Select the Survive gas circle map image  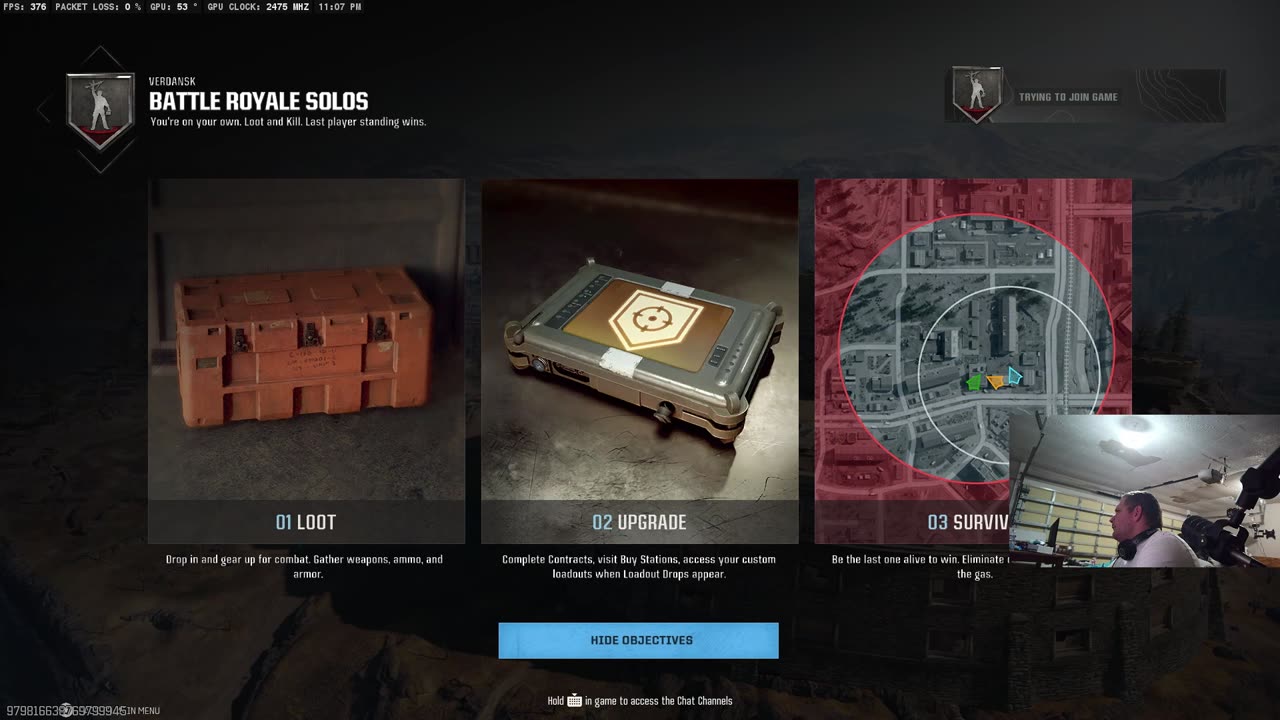click(x=973, y=340)
